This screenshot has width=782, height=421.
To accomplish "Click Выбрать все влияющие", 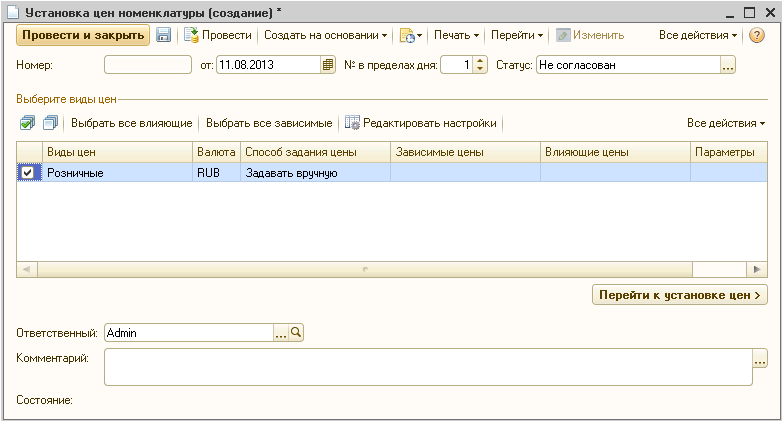I will pyautogui.click(x=132, y=123).
